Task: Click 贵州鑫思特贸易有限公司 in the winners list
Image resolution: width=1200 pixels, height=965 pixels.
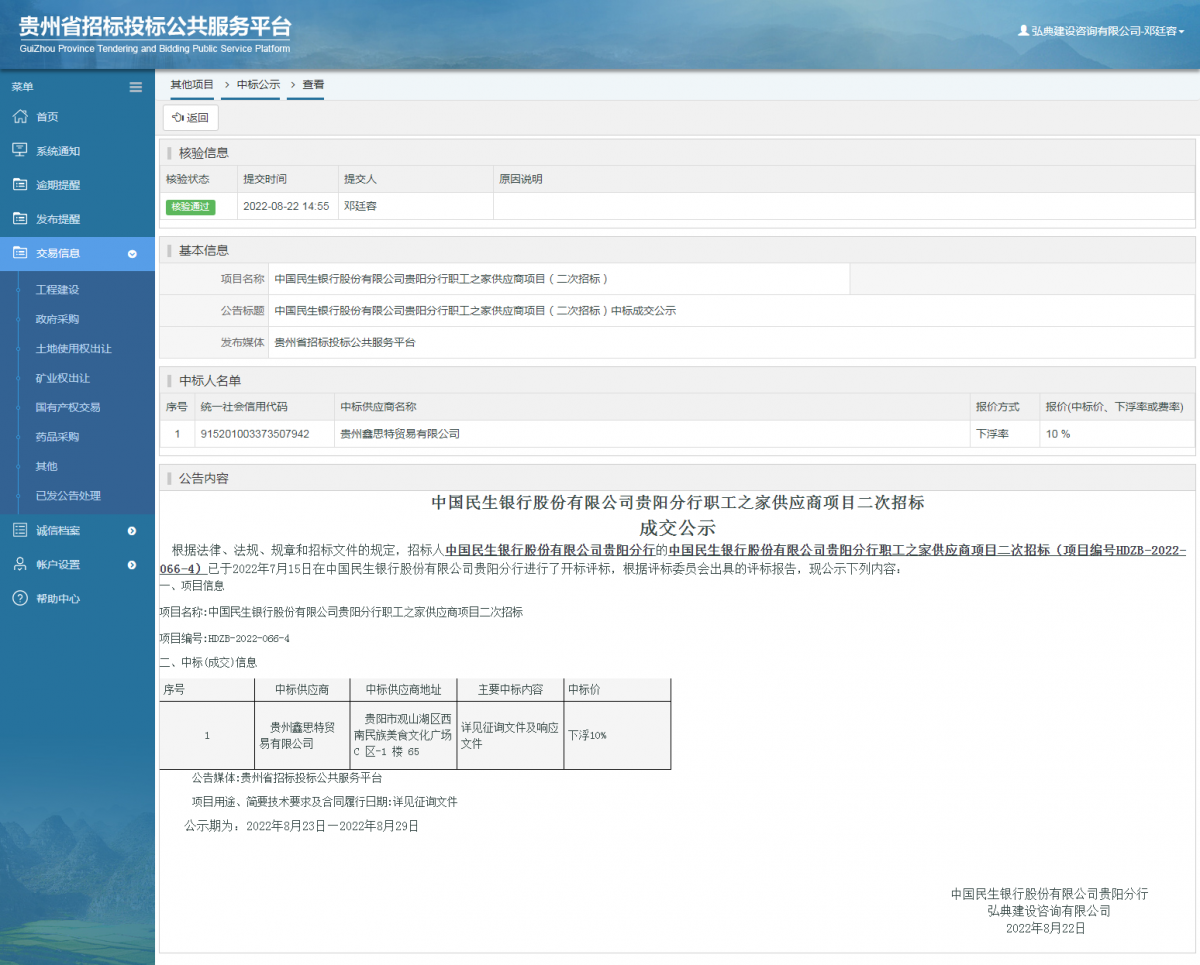Action: coord(400,434)
